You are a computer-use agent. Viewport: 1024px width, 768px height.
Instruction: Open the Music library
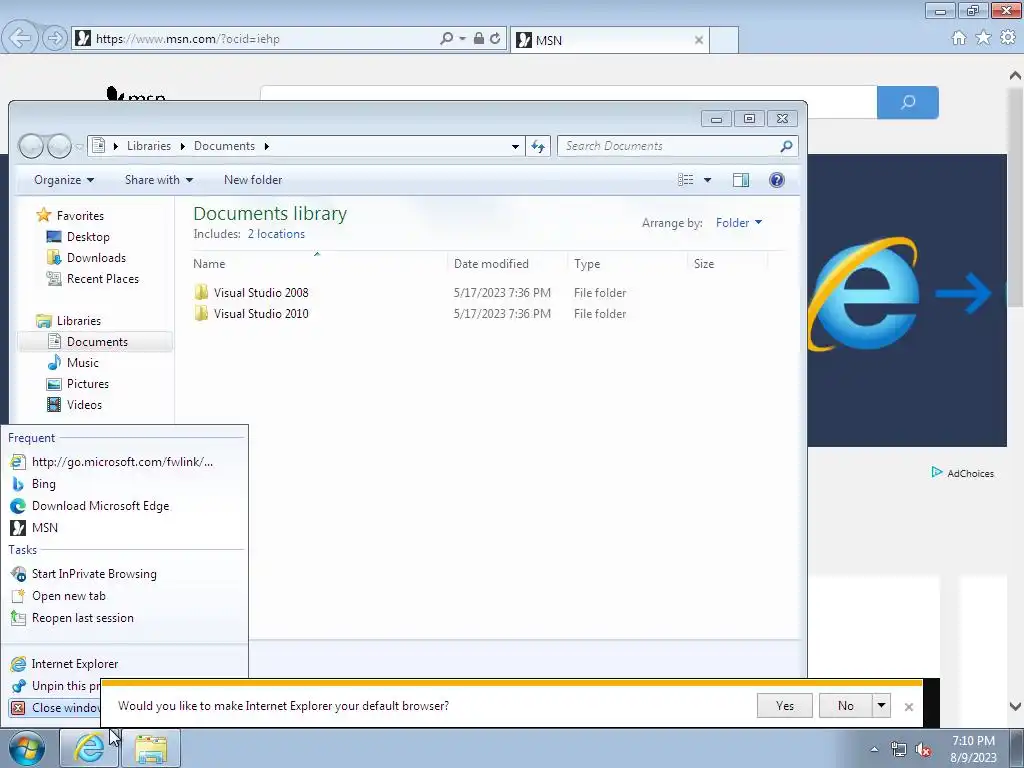pyautogui.click(x=82, y=363)
